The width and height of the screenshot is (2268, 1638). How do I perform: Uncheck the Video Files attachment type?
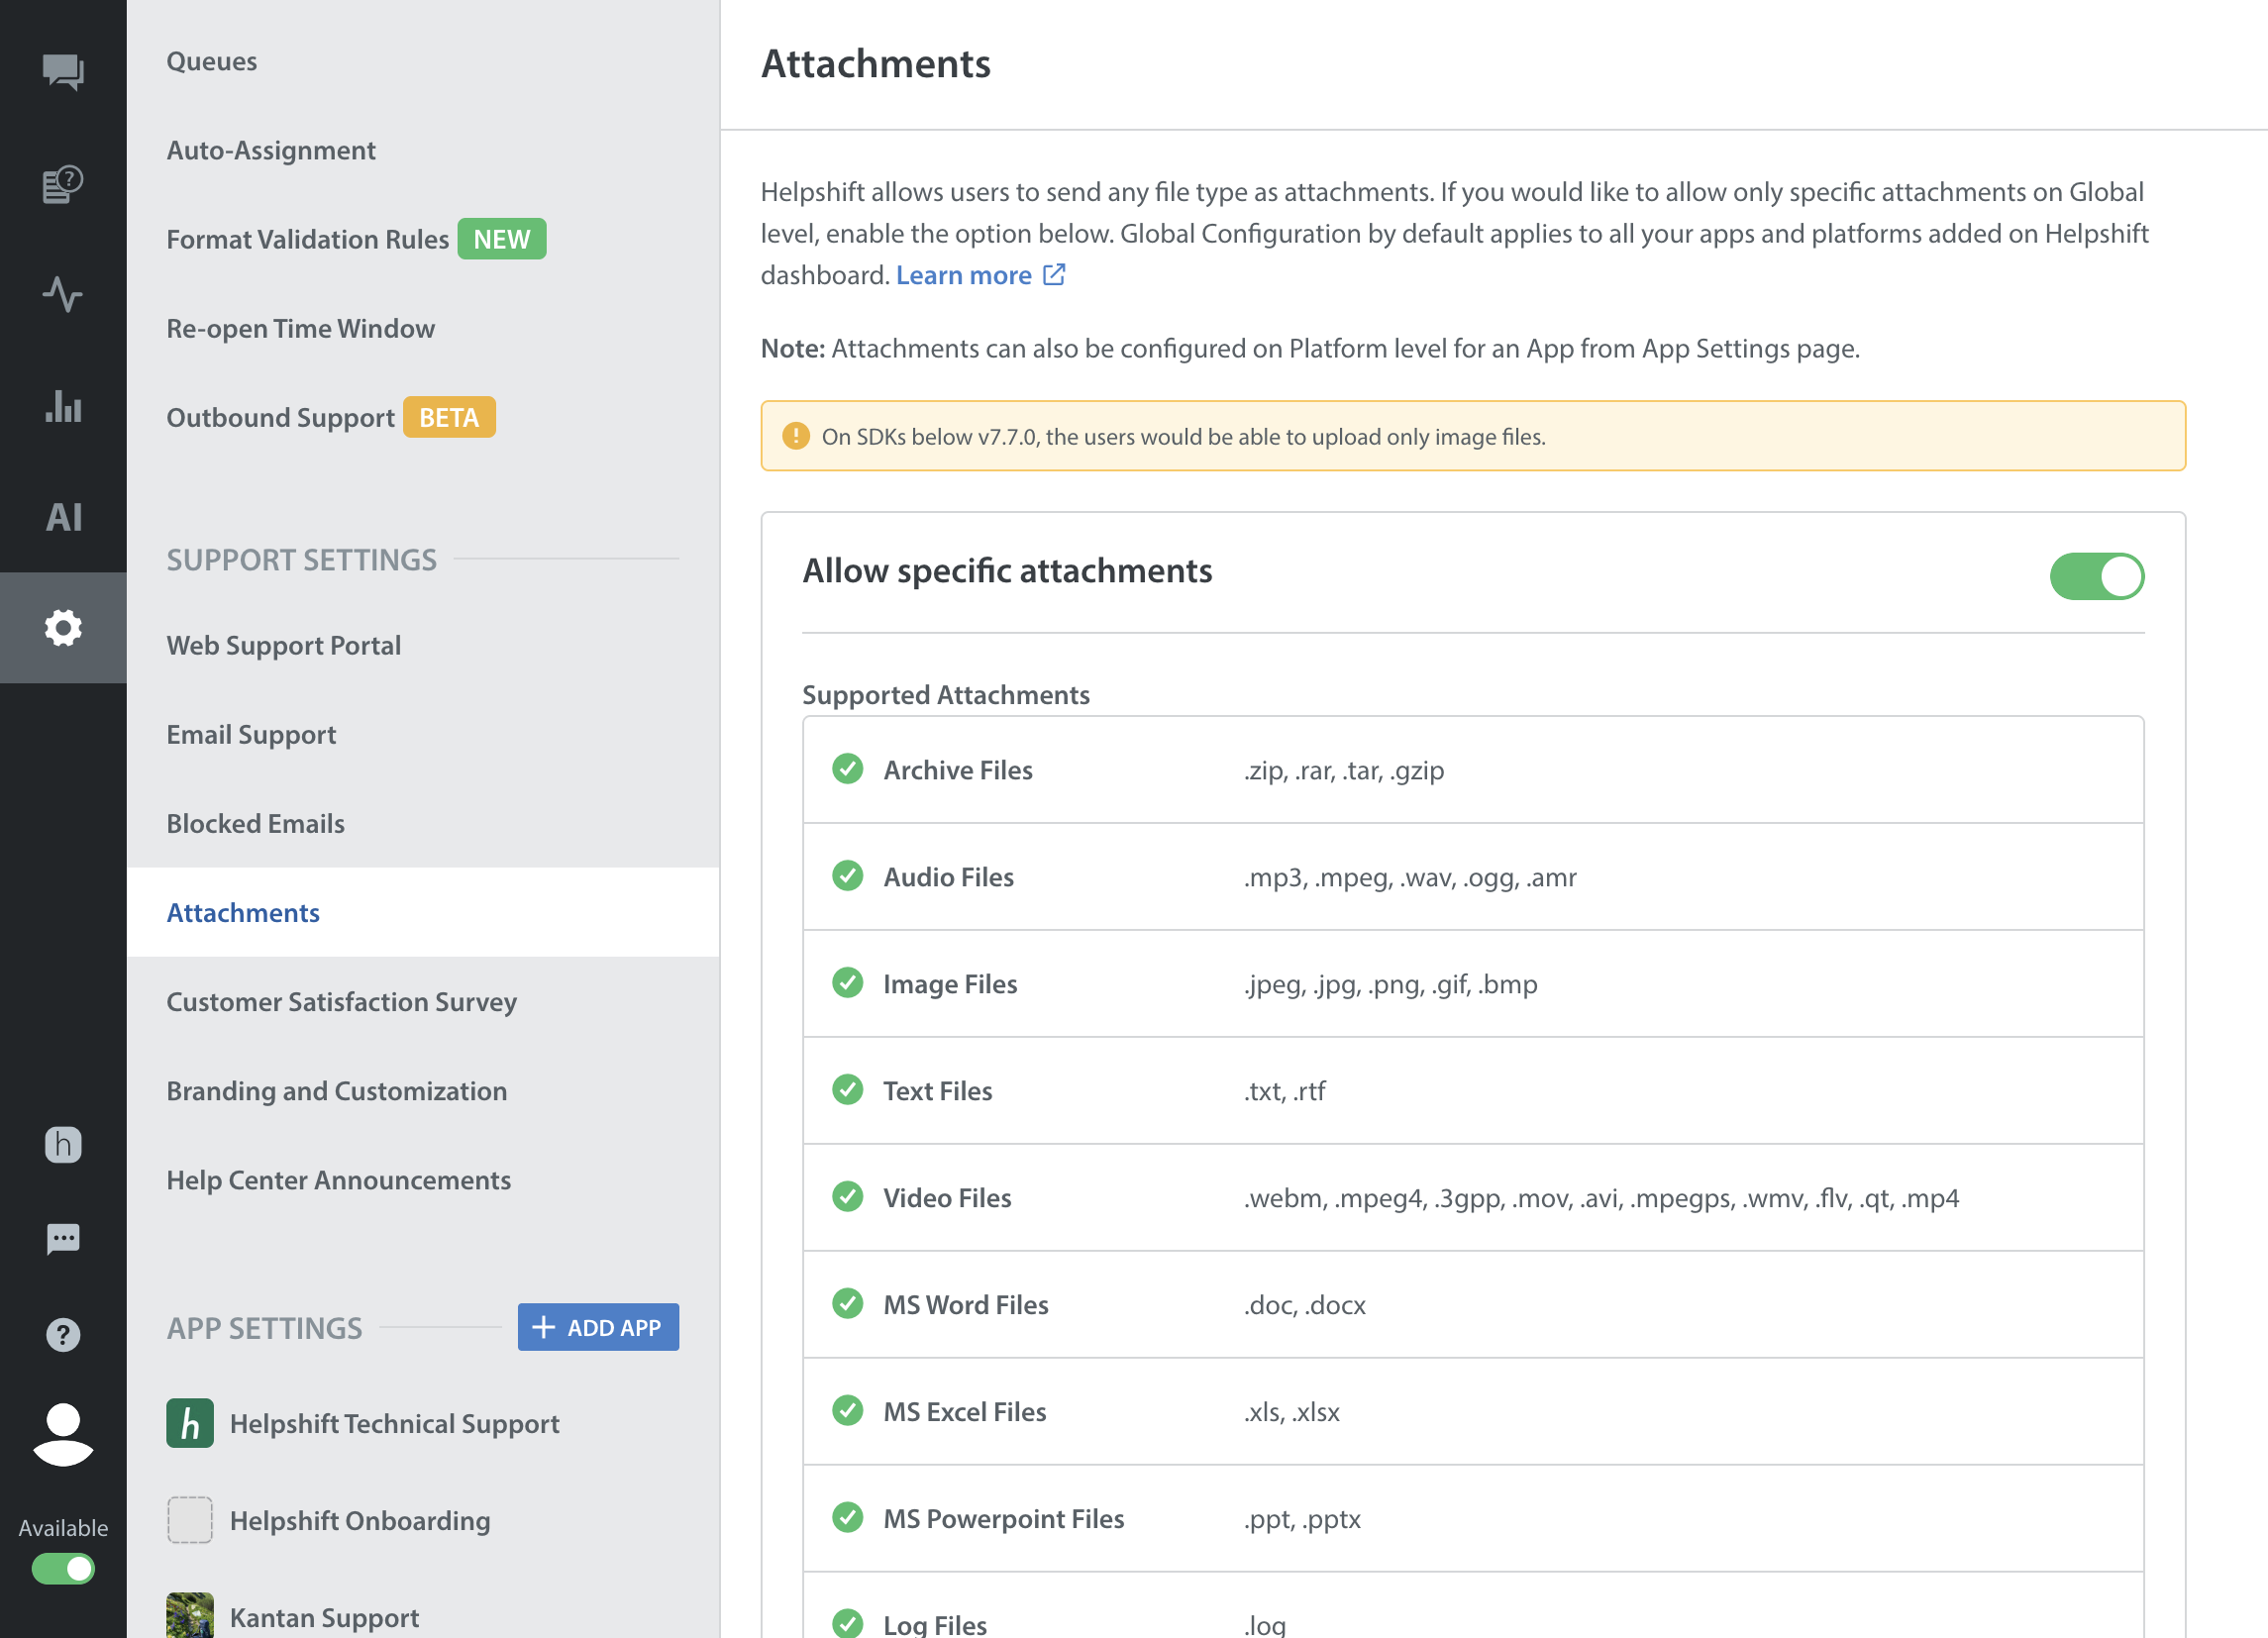point(848,1197)
